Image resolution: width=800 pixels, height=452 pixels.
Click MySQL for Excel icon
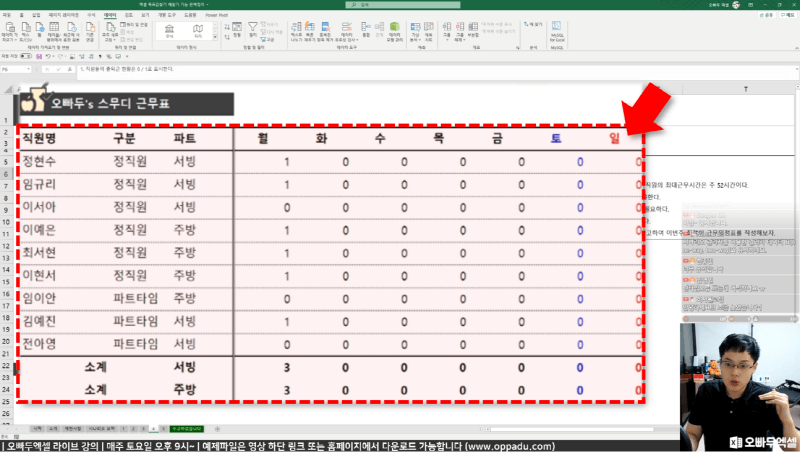[557, 32]
